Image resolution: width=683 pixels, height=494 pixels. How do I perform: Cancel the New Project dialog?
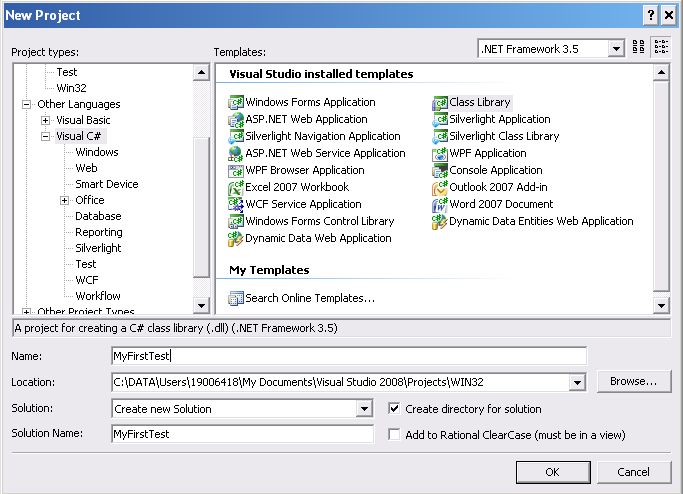pyautogui.click(x=633, y=472)
